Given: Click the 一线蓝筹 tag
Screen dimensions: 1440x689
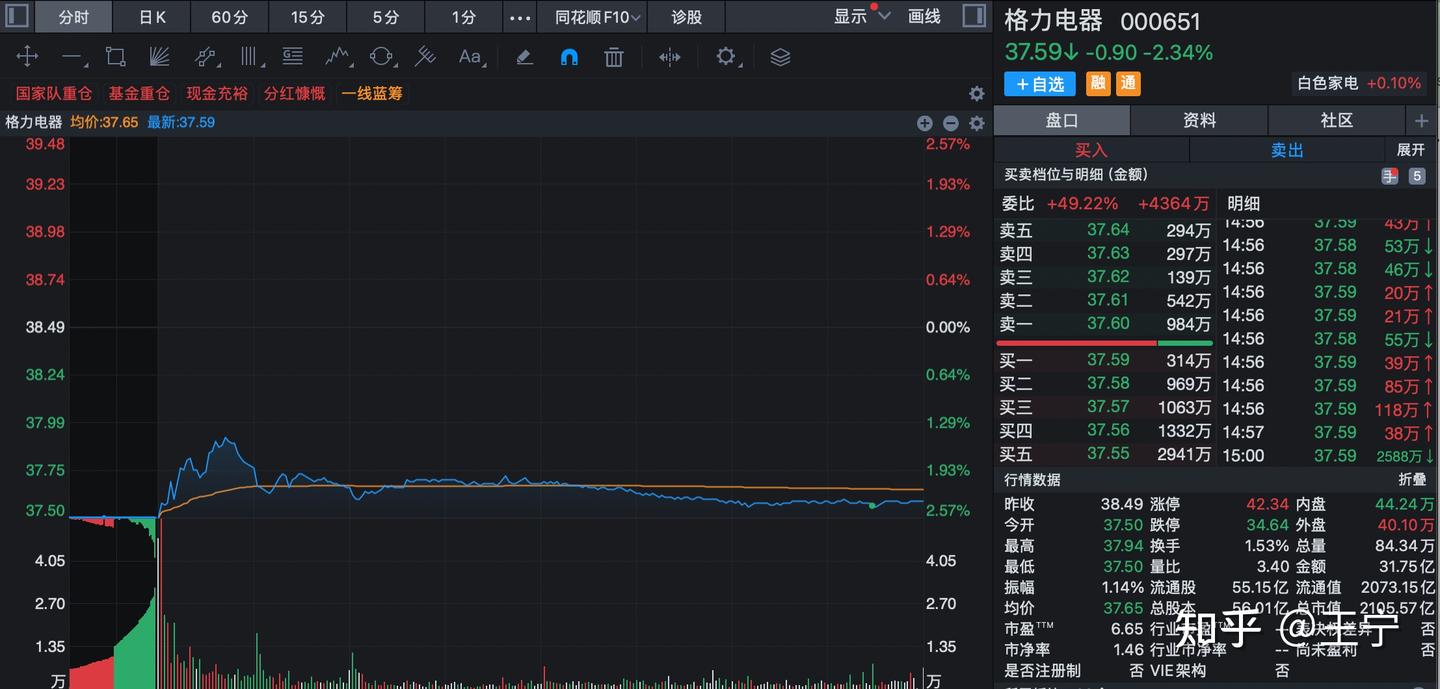Looking at the screenshot, I should coord(372,94).
